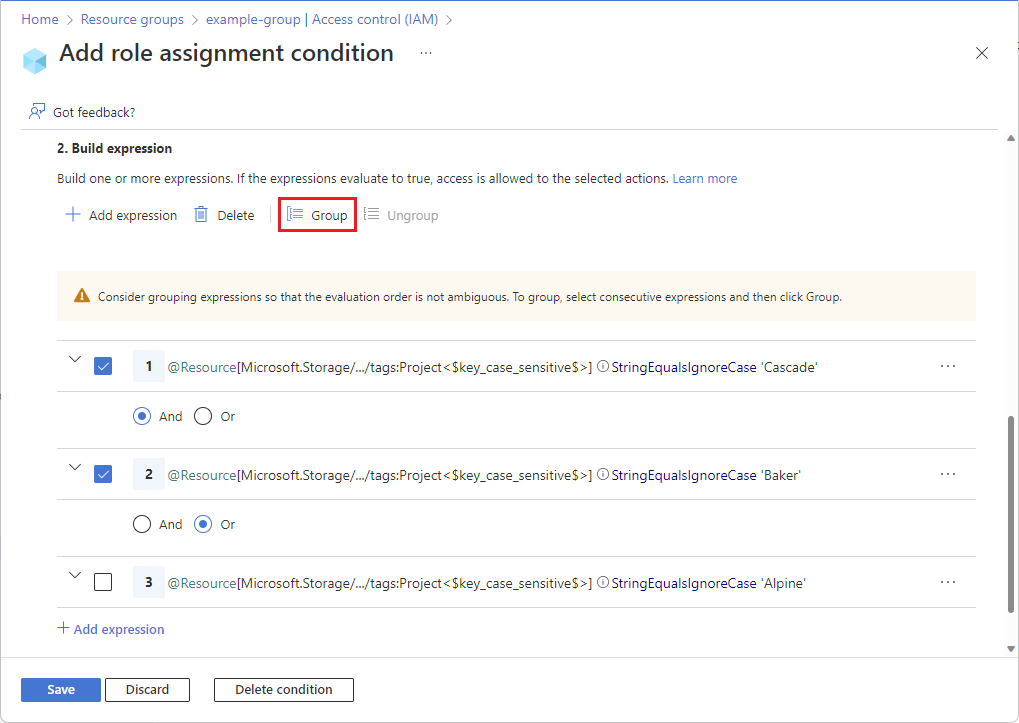
Task: Select the Or radio after expression 1
Action: click(203, 415)
